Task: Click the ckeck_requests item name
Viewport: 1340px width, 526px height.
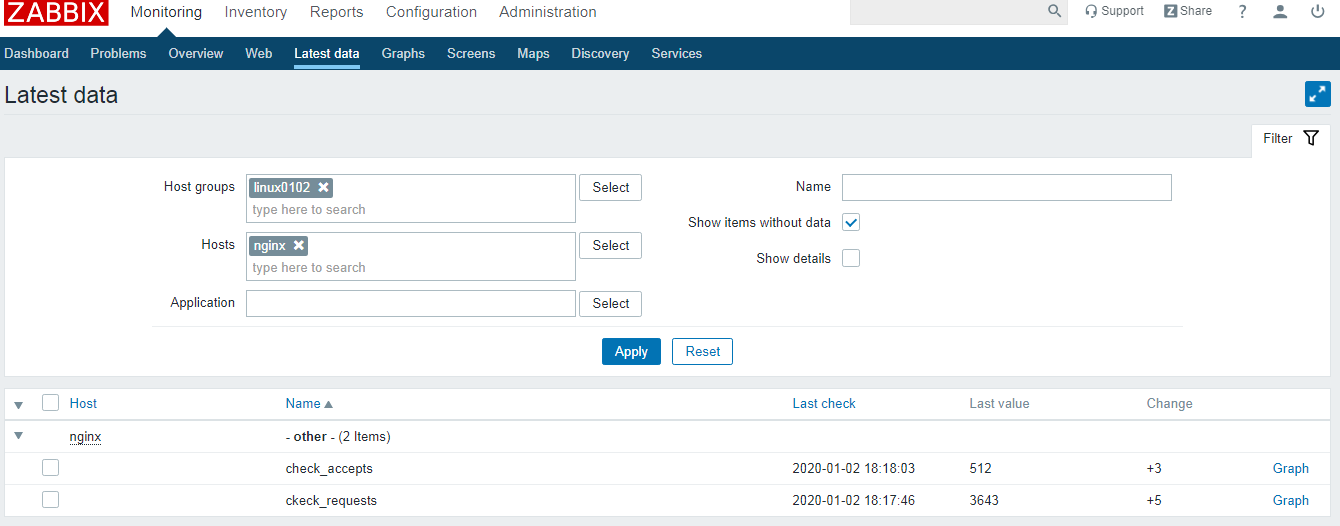Action: [331, 500]
